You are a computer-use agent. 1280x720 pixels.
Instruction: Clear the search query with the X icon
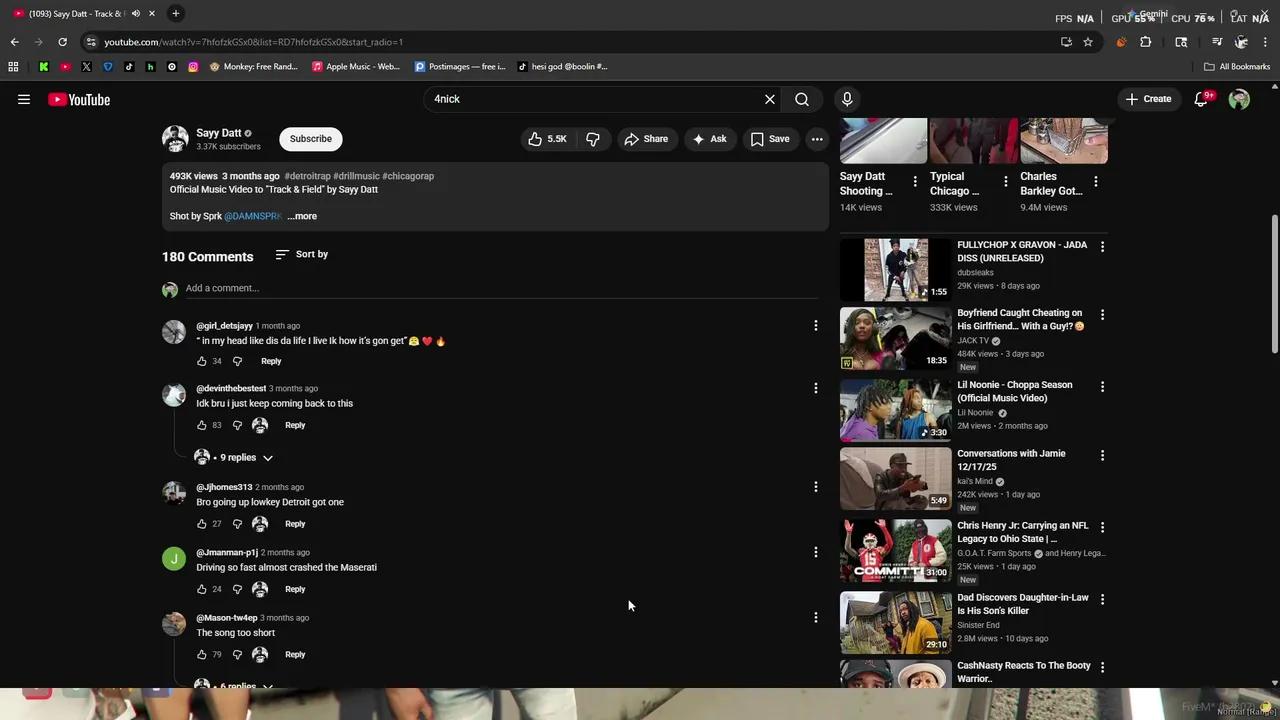(x=769, y=99)
